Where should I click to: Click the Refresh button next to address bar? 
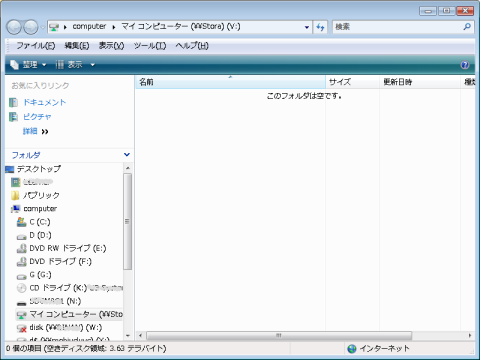click(x=320, y=27)
